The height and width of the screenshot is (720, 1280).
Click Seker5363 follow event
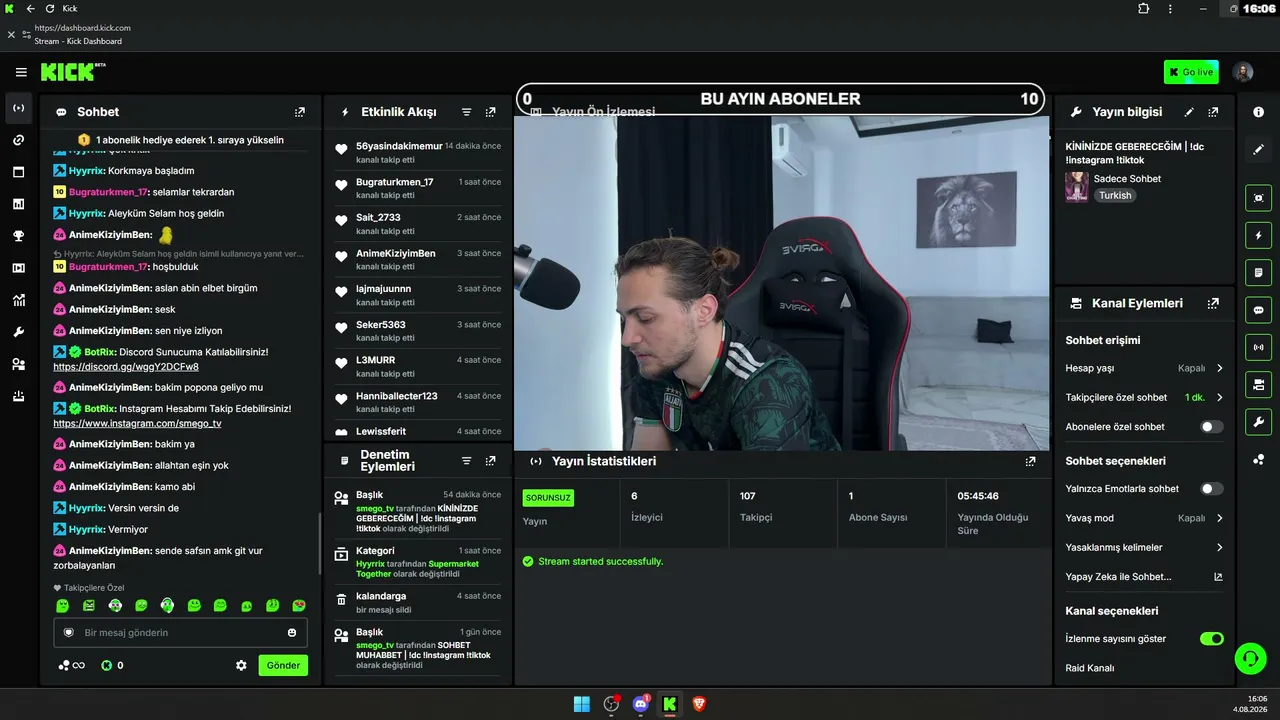point(418,331)
